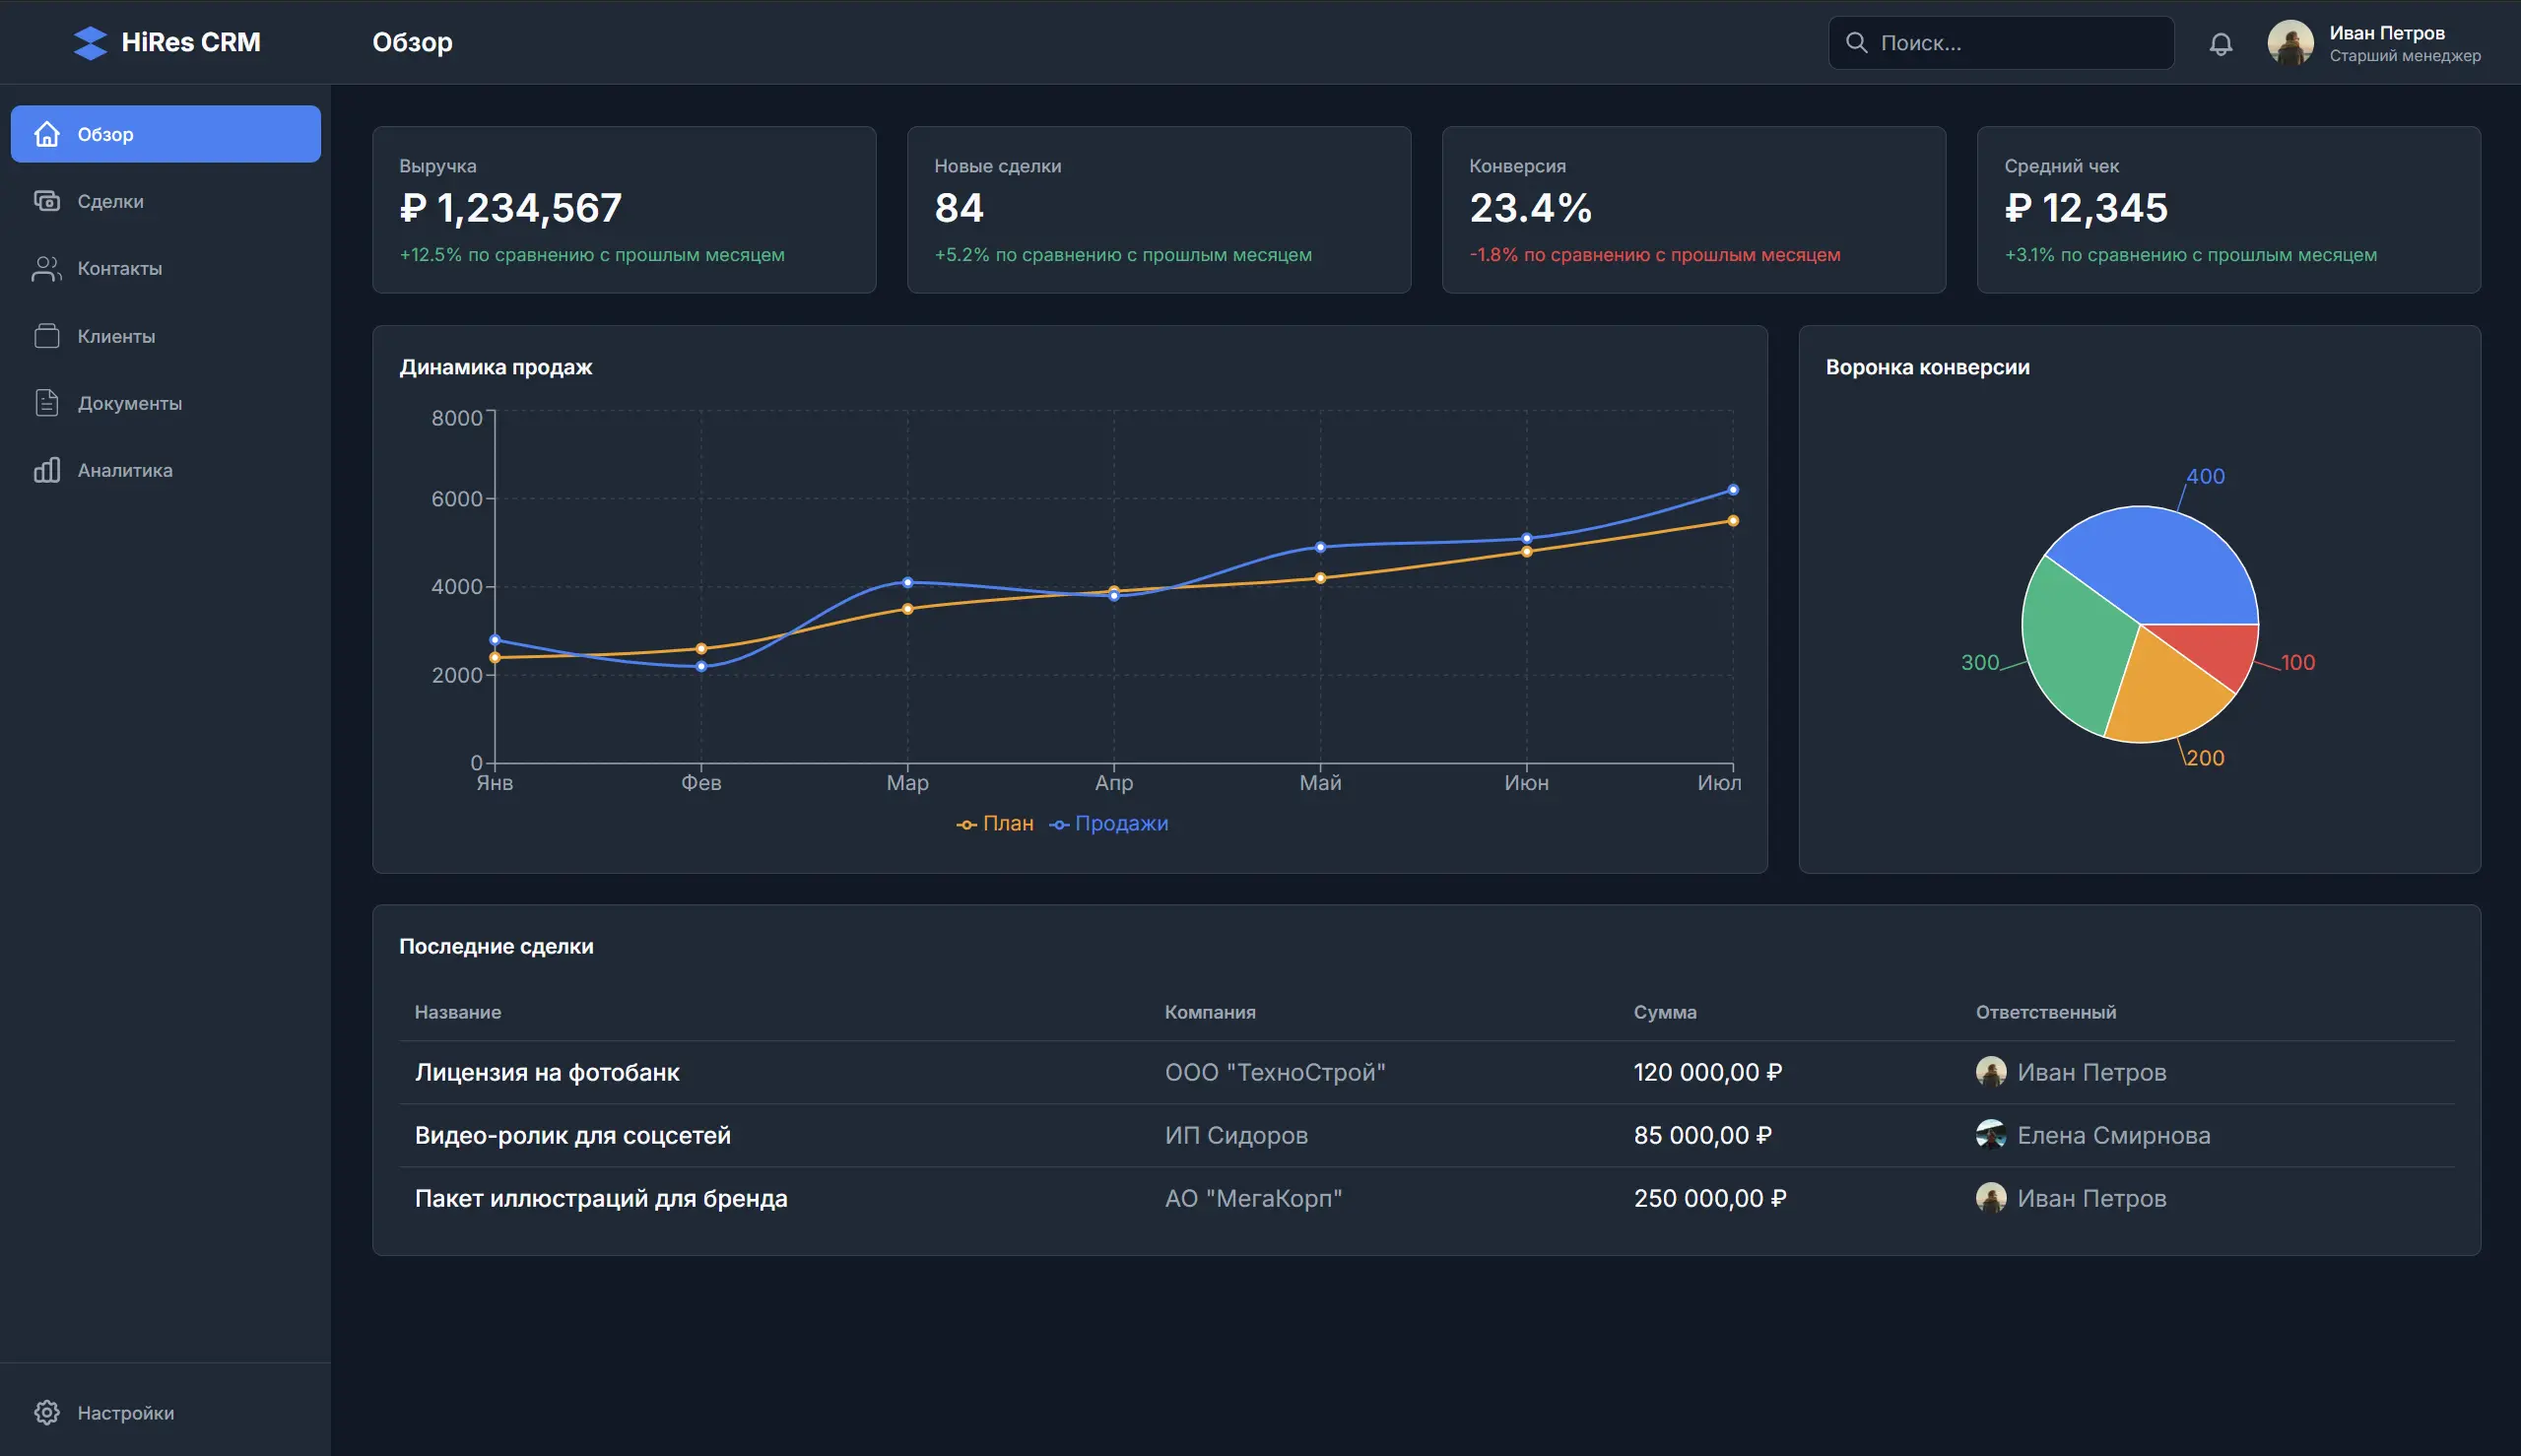
Task: Open the Сделки section icon in sidebar
Action: click(48, 200)
